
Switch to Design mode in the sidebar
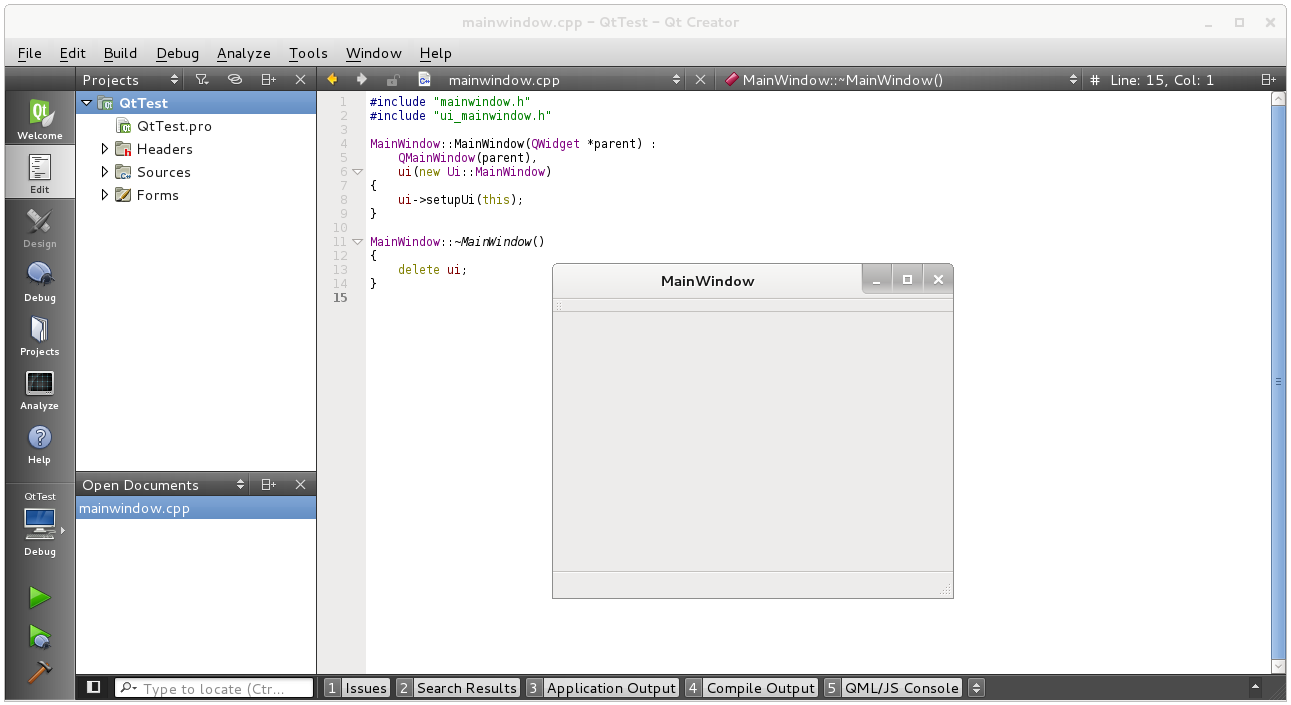[40, 228]
